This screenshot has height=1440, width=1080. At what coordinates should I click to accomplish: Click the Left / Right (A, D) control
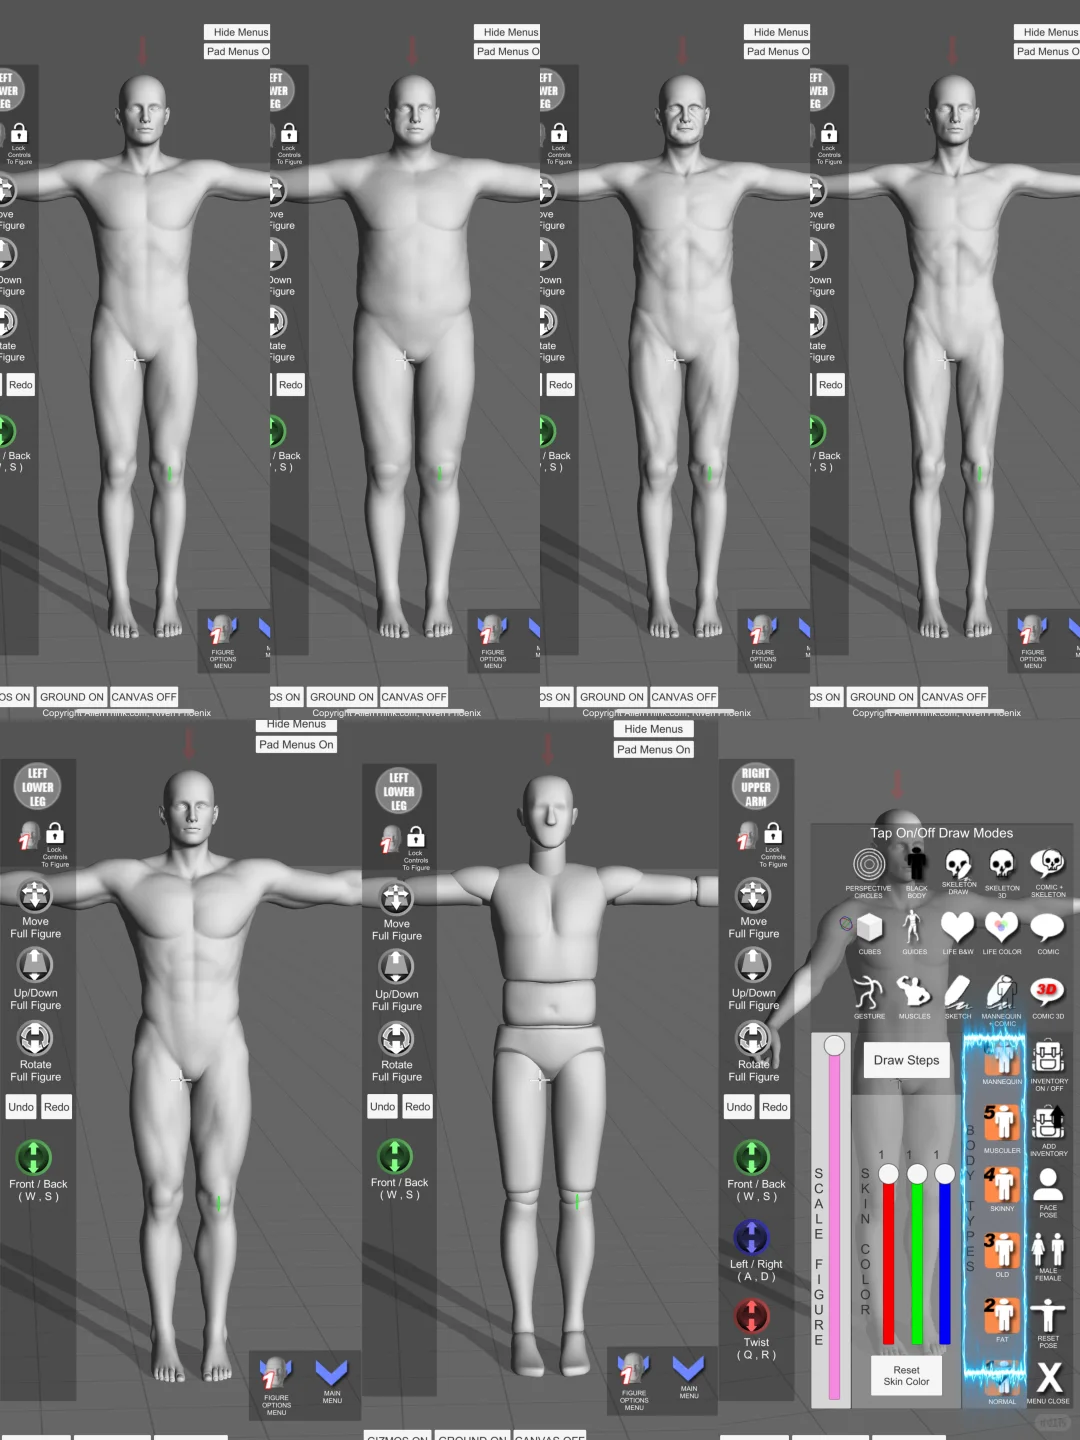752,1238
